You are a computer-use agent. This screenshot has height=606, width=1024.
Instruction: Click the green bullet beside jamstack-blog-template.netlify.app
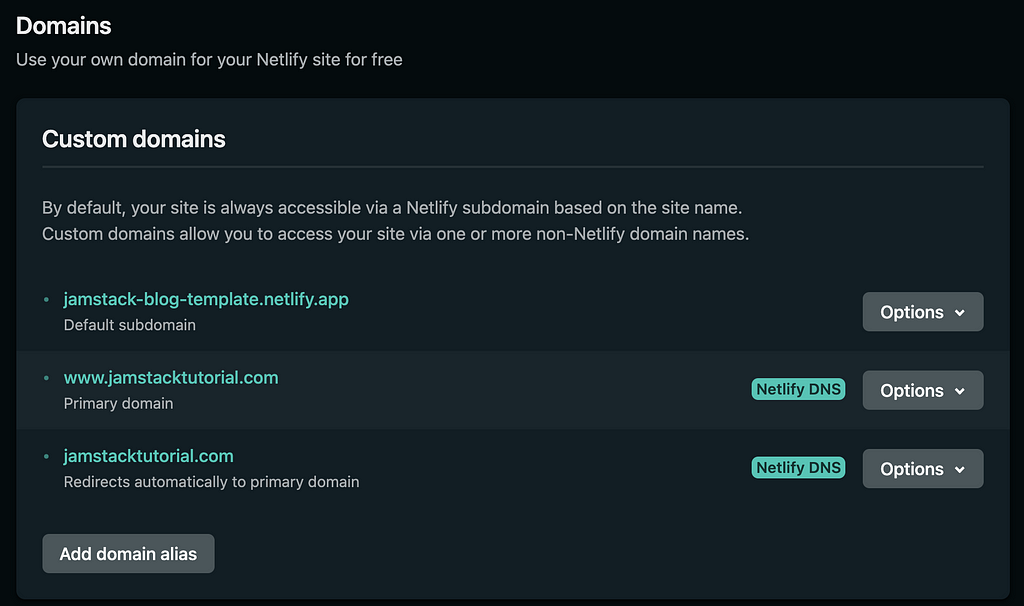coord(46,300)
